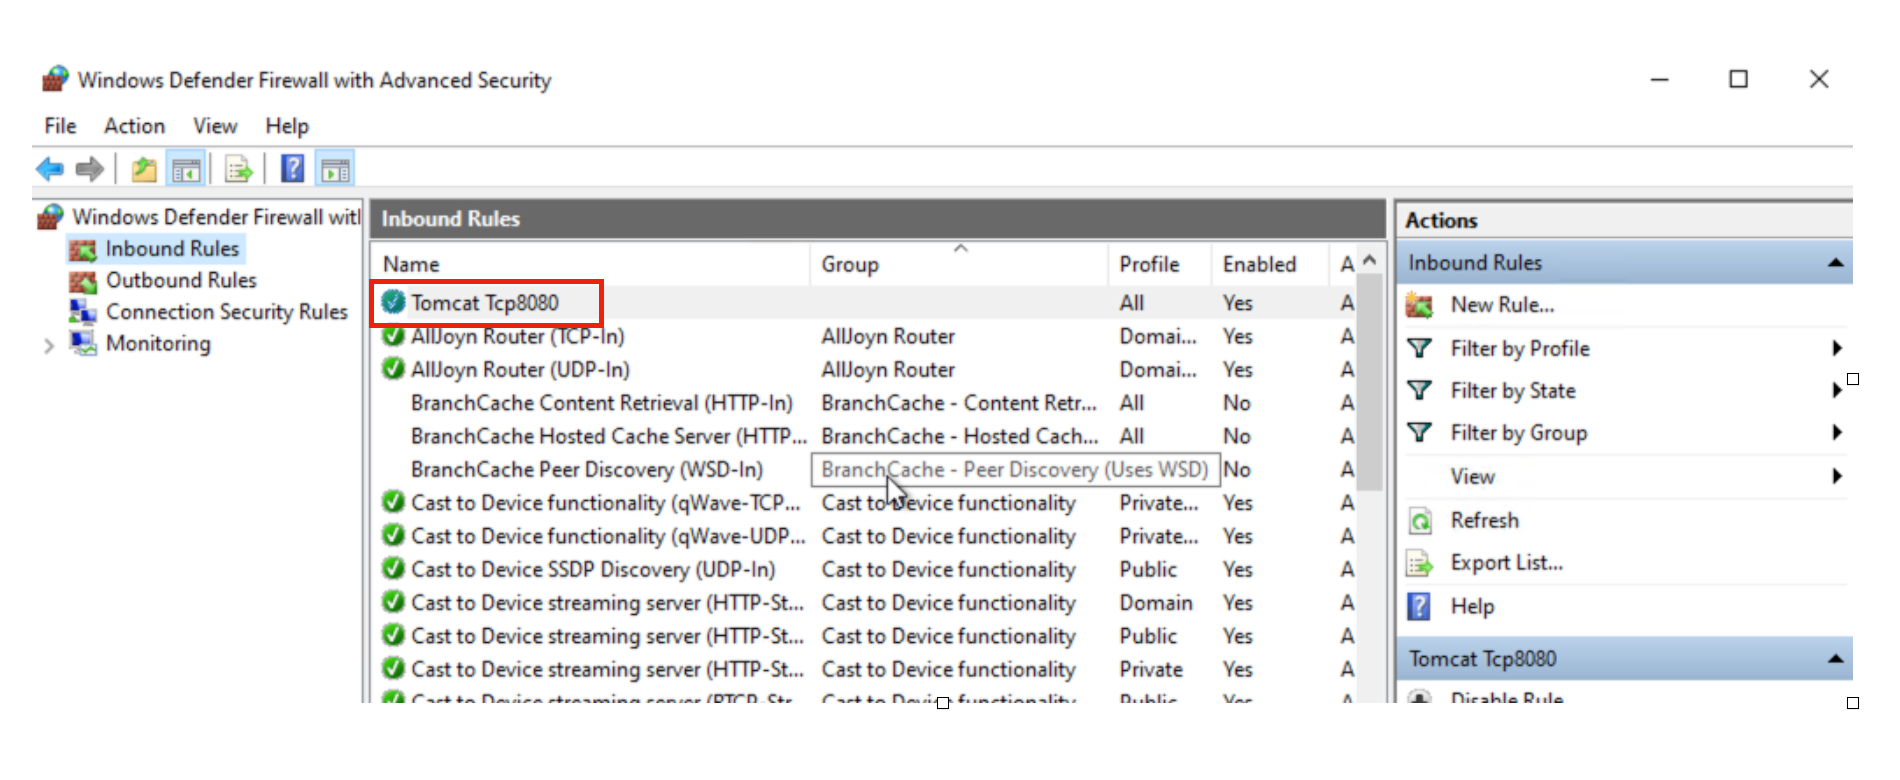Click the 'All' profile cell of Tomcat Tcp8080

click(x=1132, y=303)
